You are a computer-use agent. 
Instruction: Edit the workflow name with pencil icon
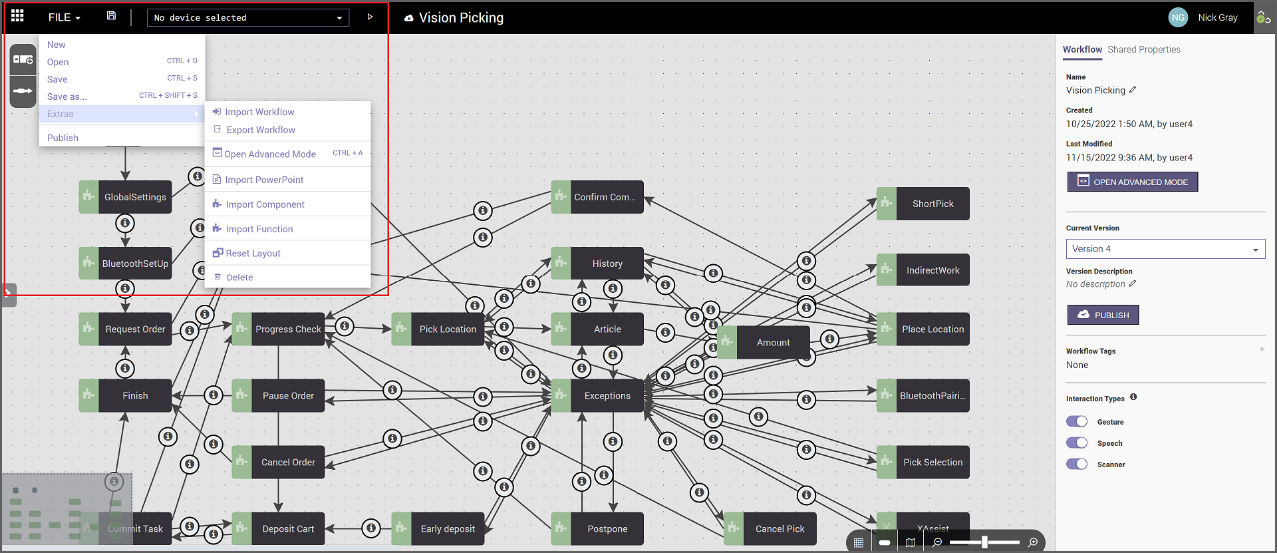pyautogui.click(x=1133, y=90)
